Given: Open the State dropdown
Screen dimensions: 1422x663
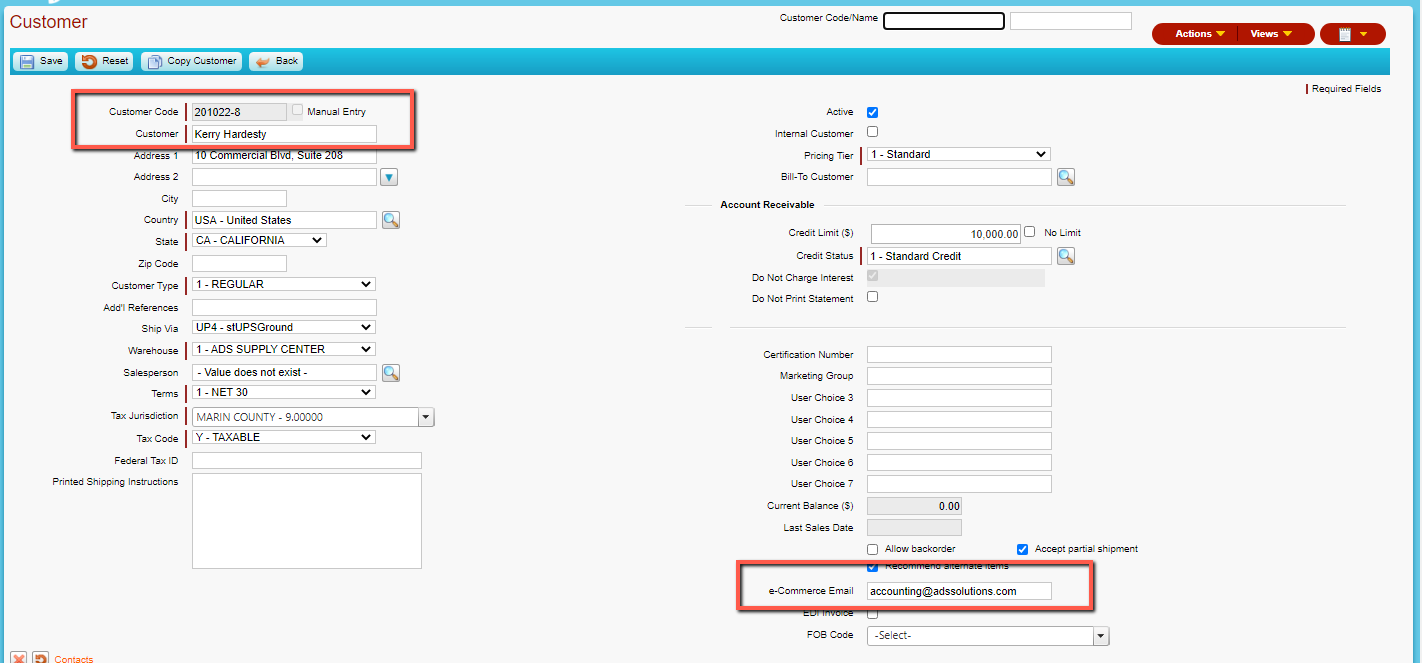Looking at the screenshot, I should (x=259, y=241).
